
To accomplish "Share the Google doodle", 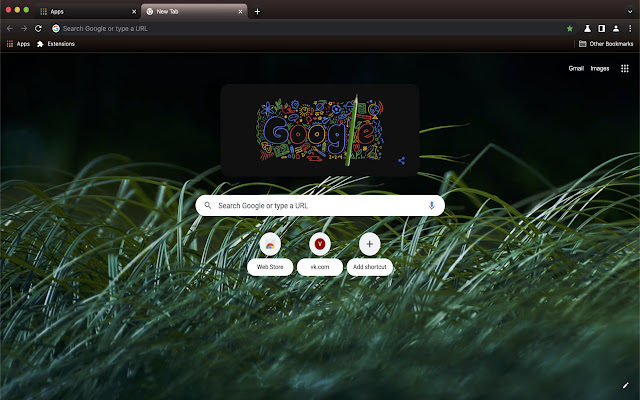I will click(402, 161).
